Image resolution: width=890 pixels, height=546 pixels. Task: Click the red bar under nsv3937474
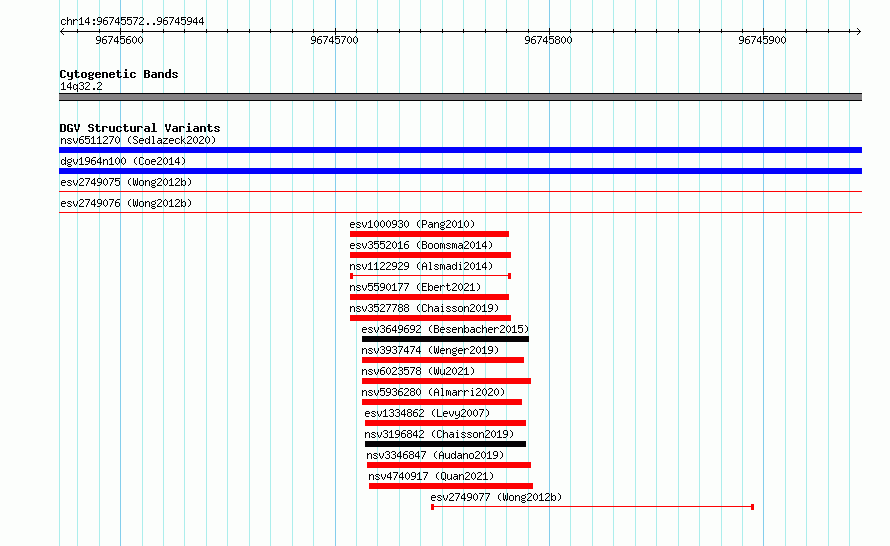coord(443,360)
